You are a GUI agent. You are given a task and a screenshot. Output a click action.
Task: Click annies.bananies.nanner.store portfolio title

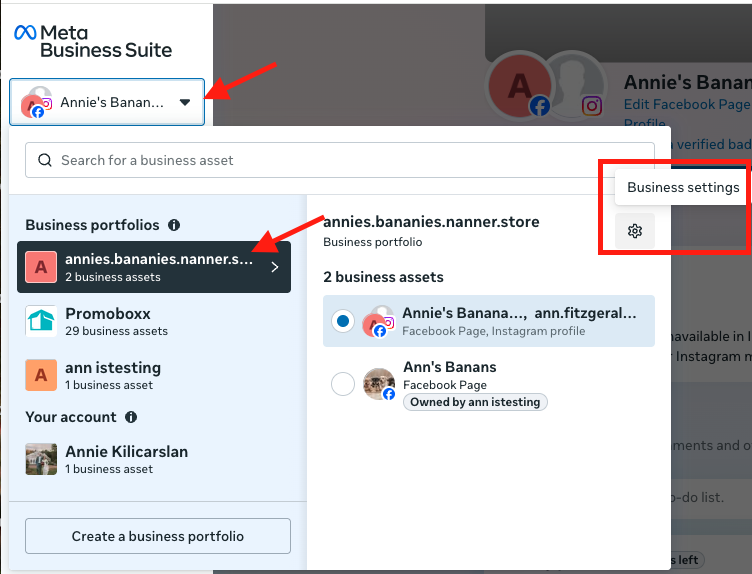pyautogui.click(x=431, y=222)
